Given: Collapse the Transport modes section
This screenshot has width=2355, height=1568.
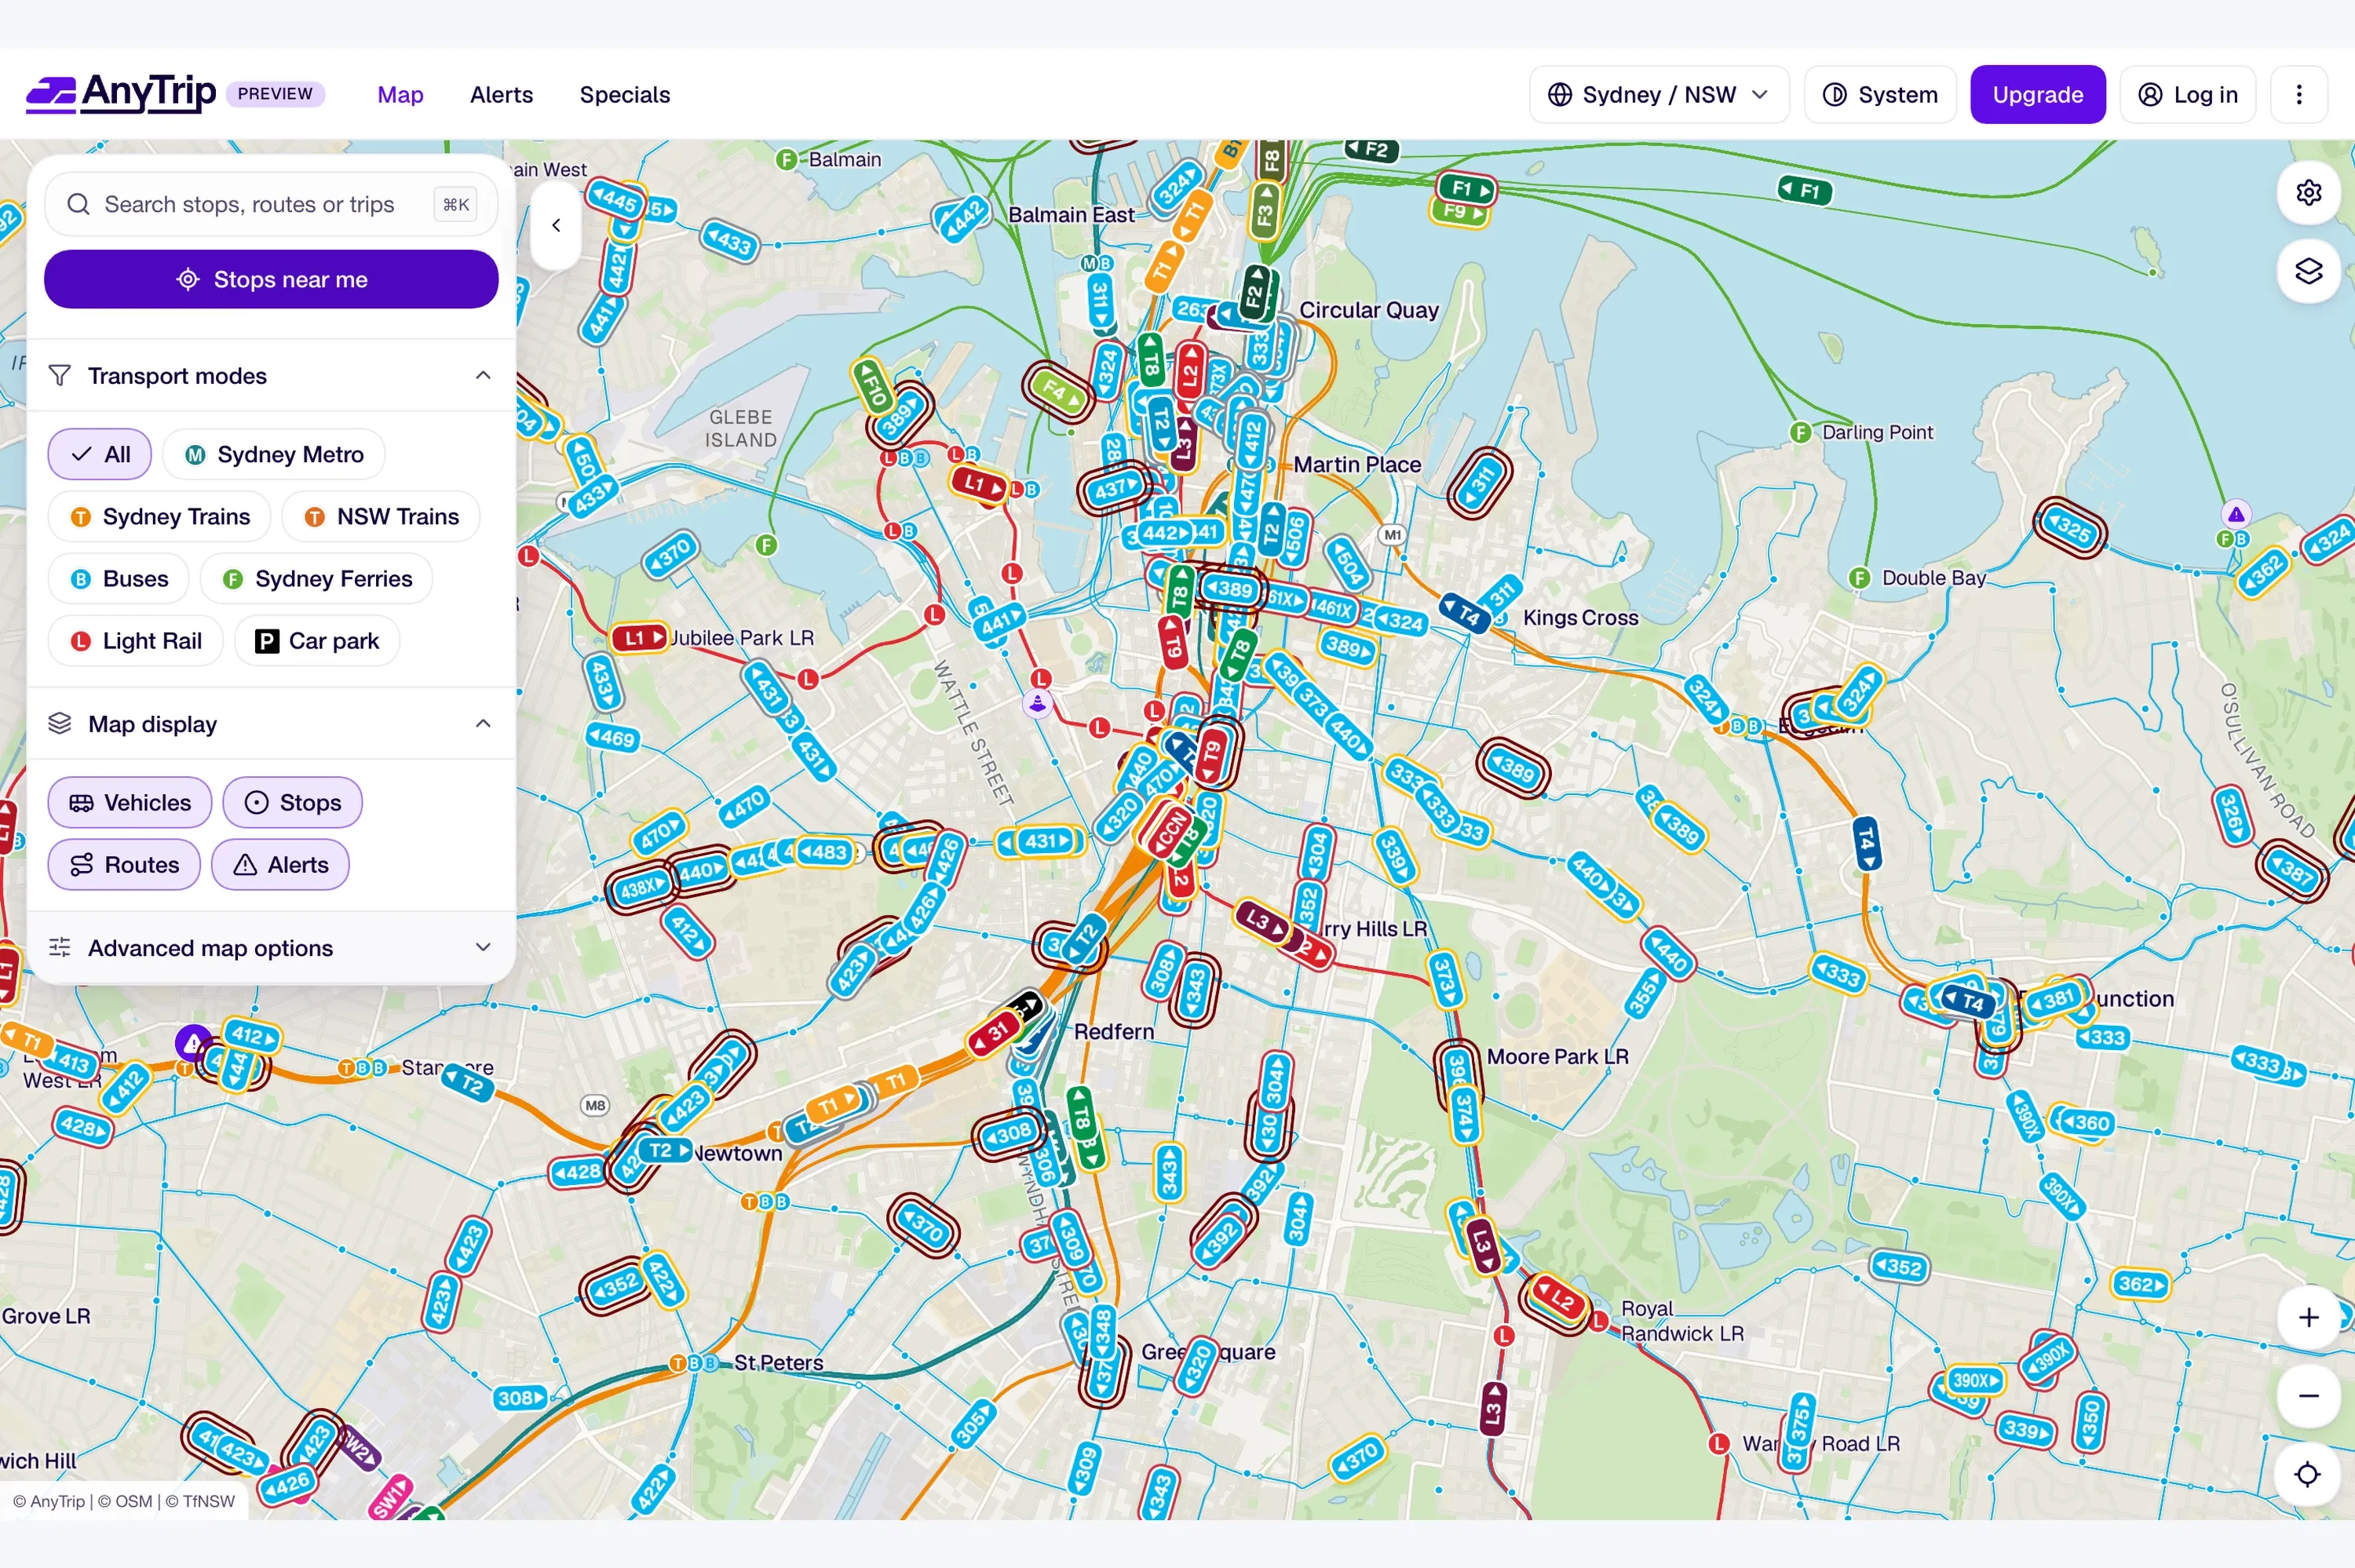Looking at the screenshot, I should 271,376.
